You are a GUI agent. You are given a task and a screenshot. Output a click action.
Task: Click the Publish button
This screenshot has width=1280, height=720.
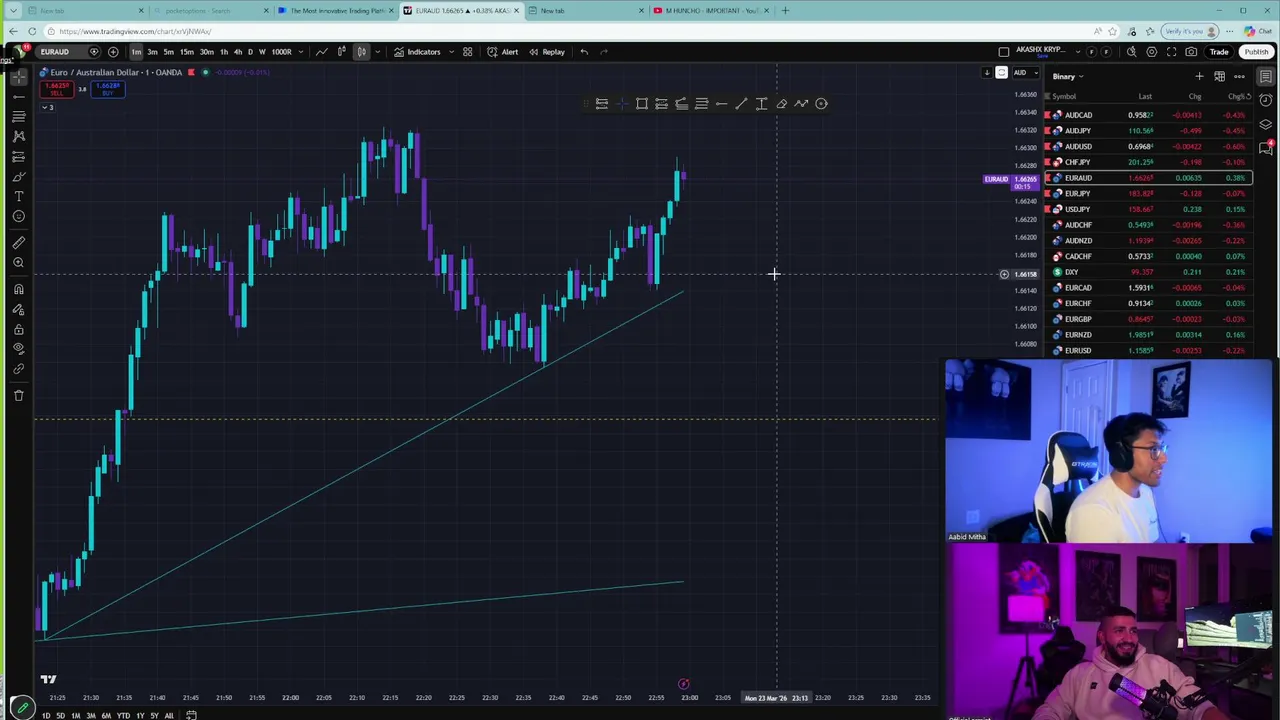point(1256,52)
